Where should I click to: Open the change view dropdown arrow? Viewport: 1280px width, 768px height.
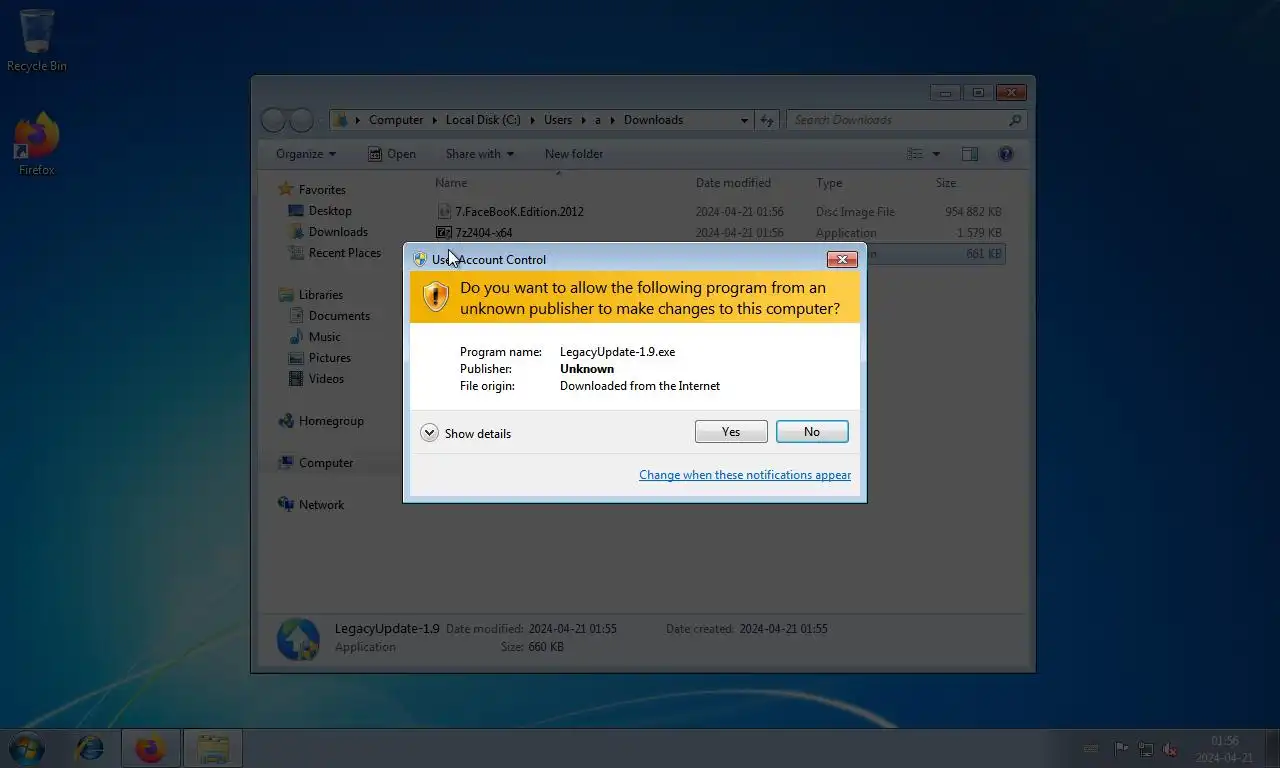click(x=936, y=154)
